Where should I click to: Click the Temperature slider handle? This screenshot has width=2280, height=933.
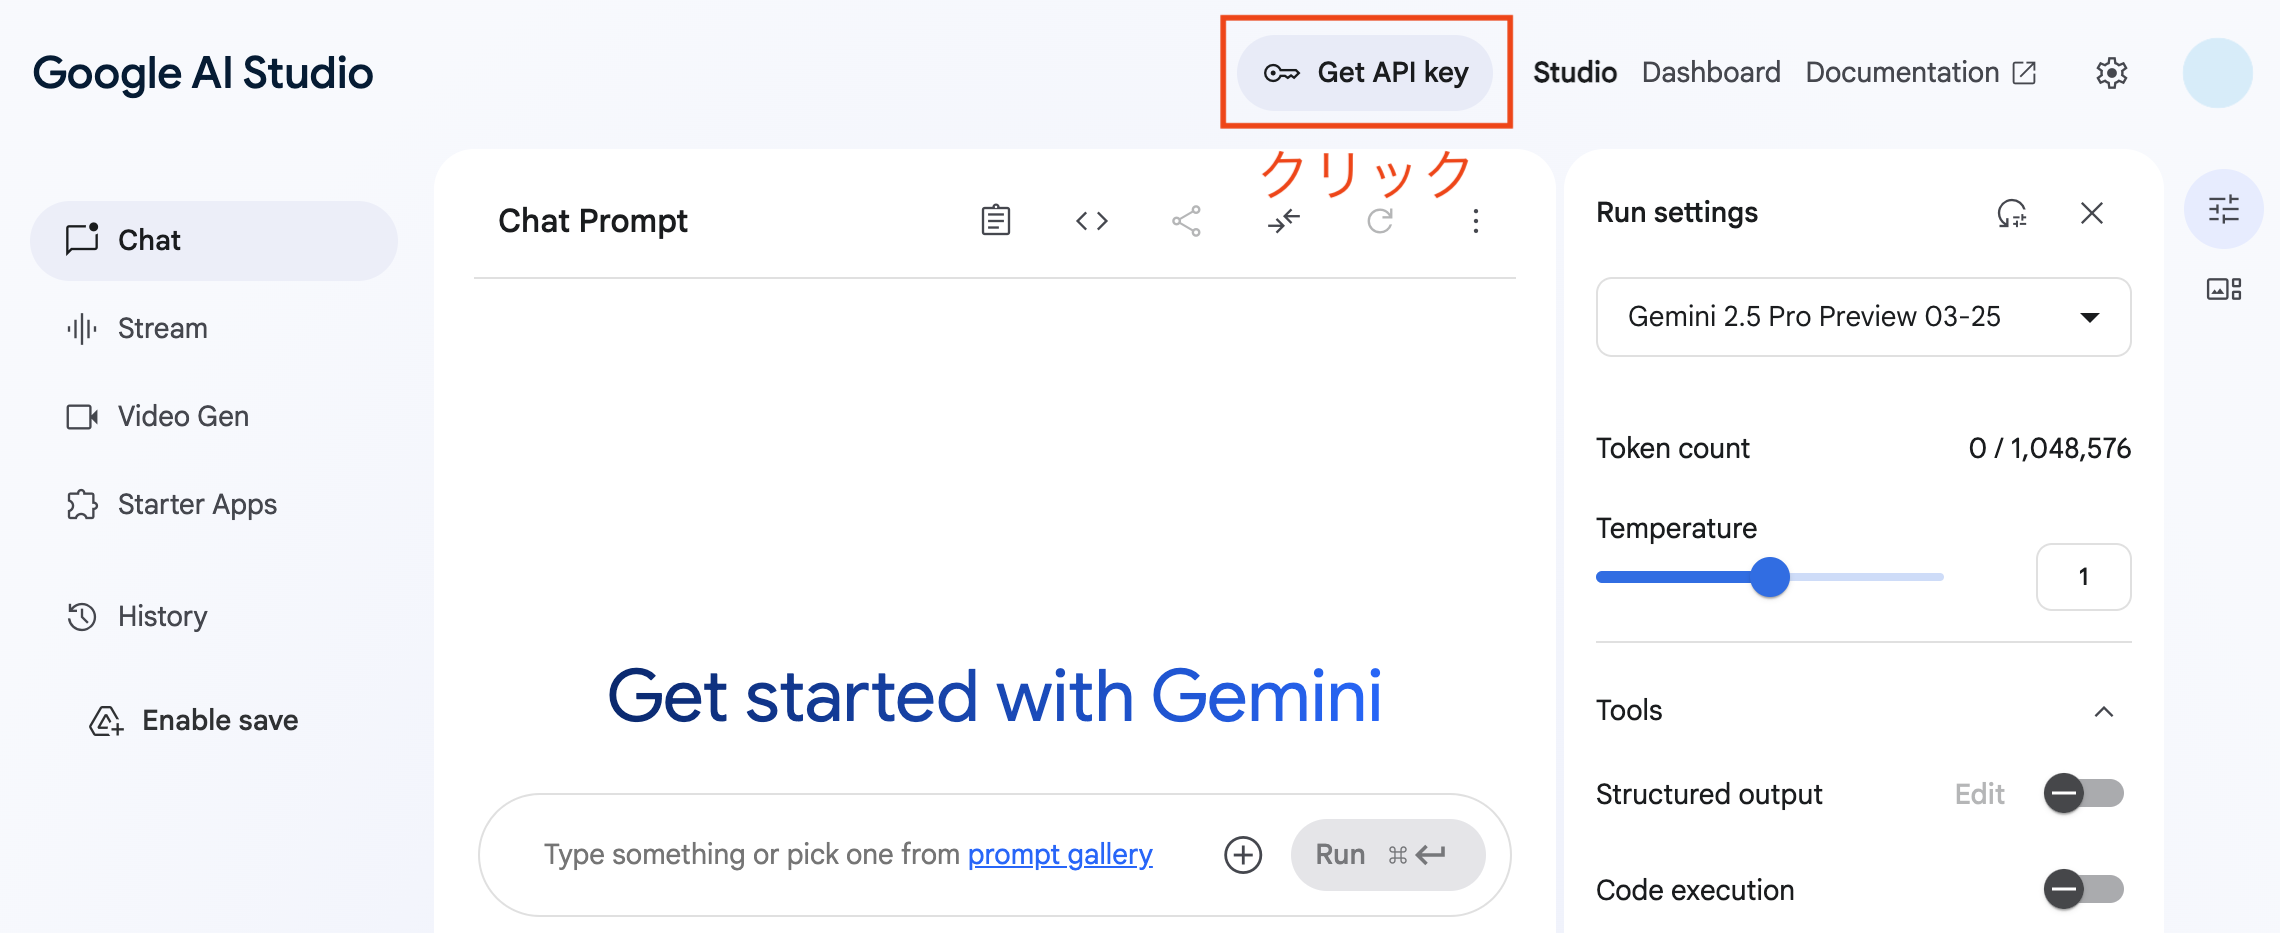pyautogui.click(x=1770, y=577)
